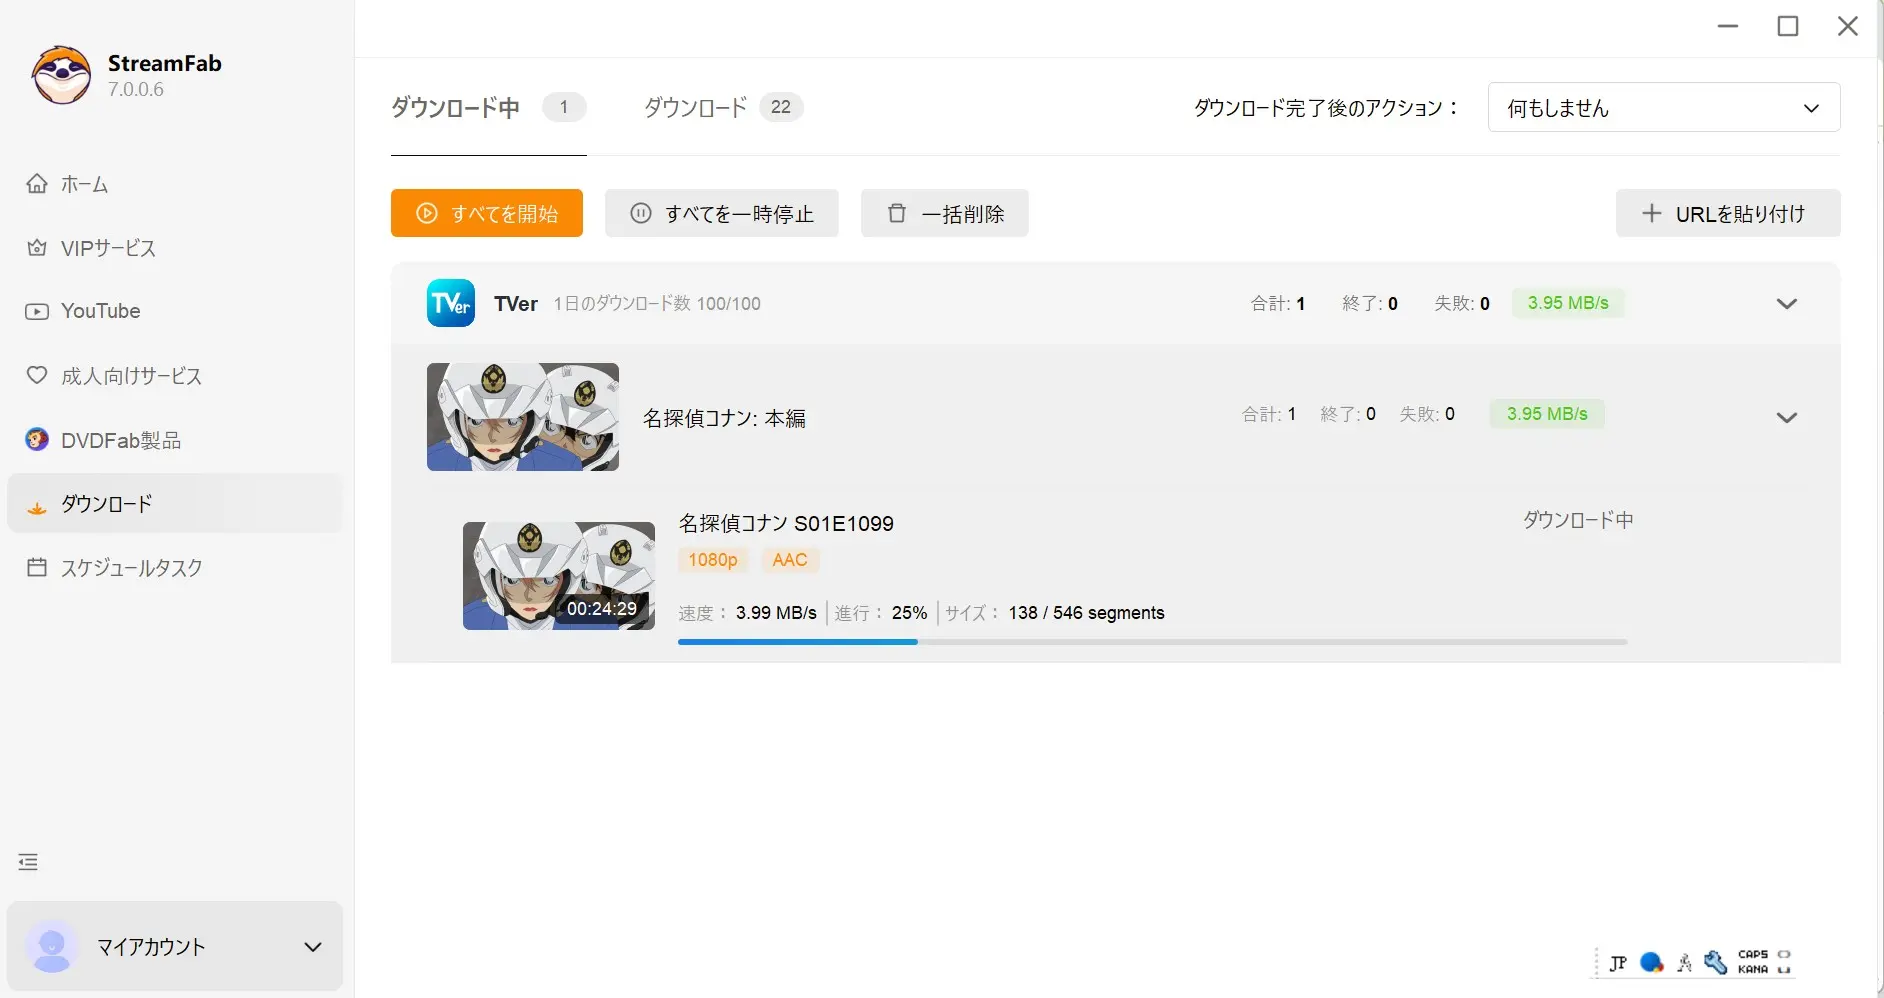Open DVDFab製品 in the sidebar
Viewport: 1884px width, 998px height.
coord(175,440)
